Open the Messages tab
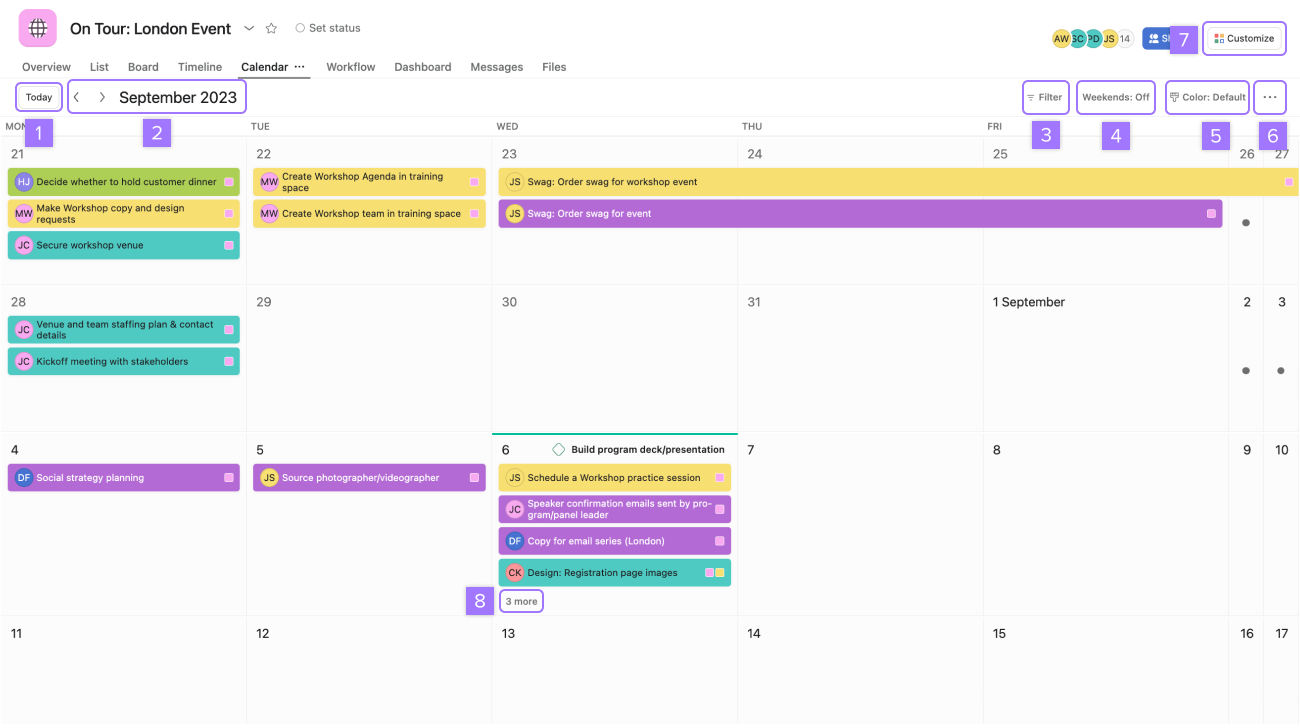Viewport: 1300px width, 728px height. point(496,67)
